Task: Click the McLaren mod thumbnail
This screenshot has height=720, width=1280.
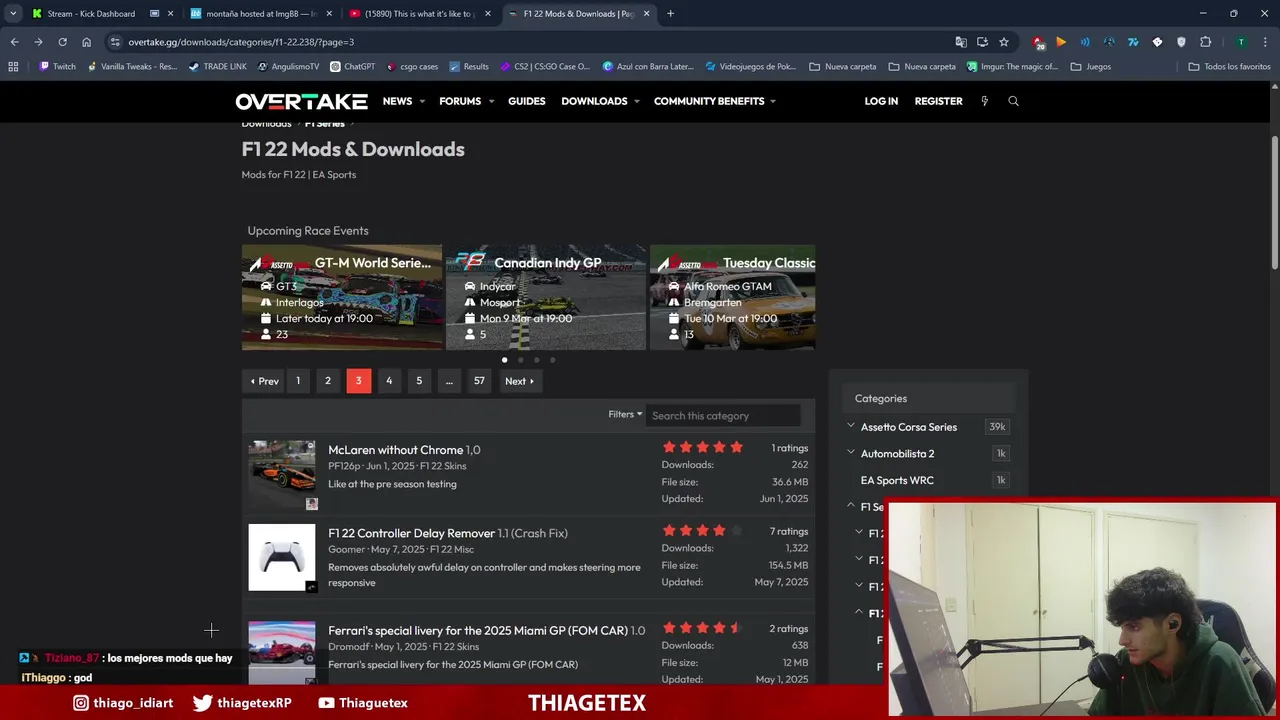Action: [282, 474]
